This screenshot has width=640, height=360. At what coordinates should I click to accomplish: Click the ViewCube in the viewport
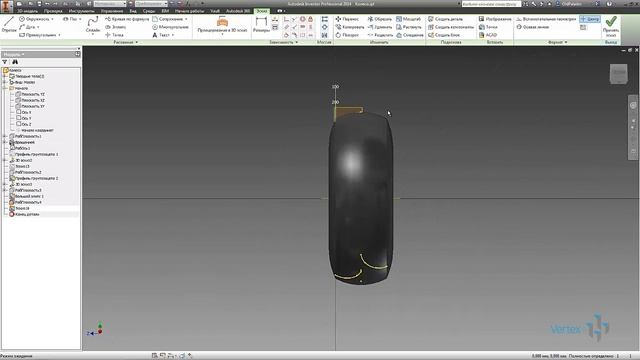[618, 74]
